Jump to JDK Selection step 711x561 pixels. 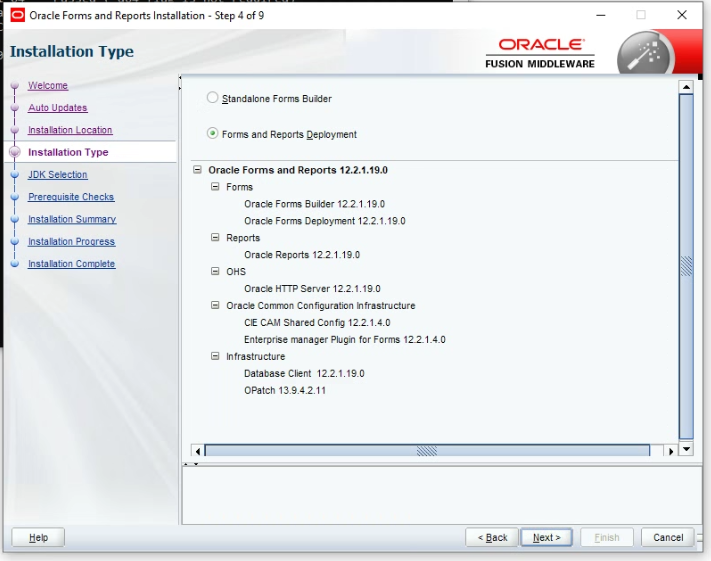click(58, 174)
